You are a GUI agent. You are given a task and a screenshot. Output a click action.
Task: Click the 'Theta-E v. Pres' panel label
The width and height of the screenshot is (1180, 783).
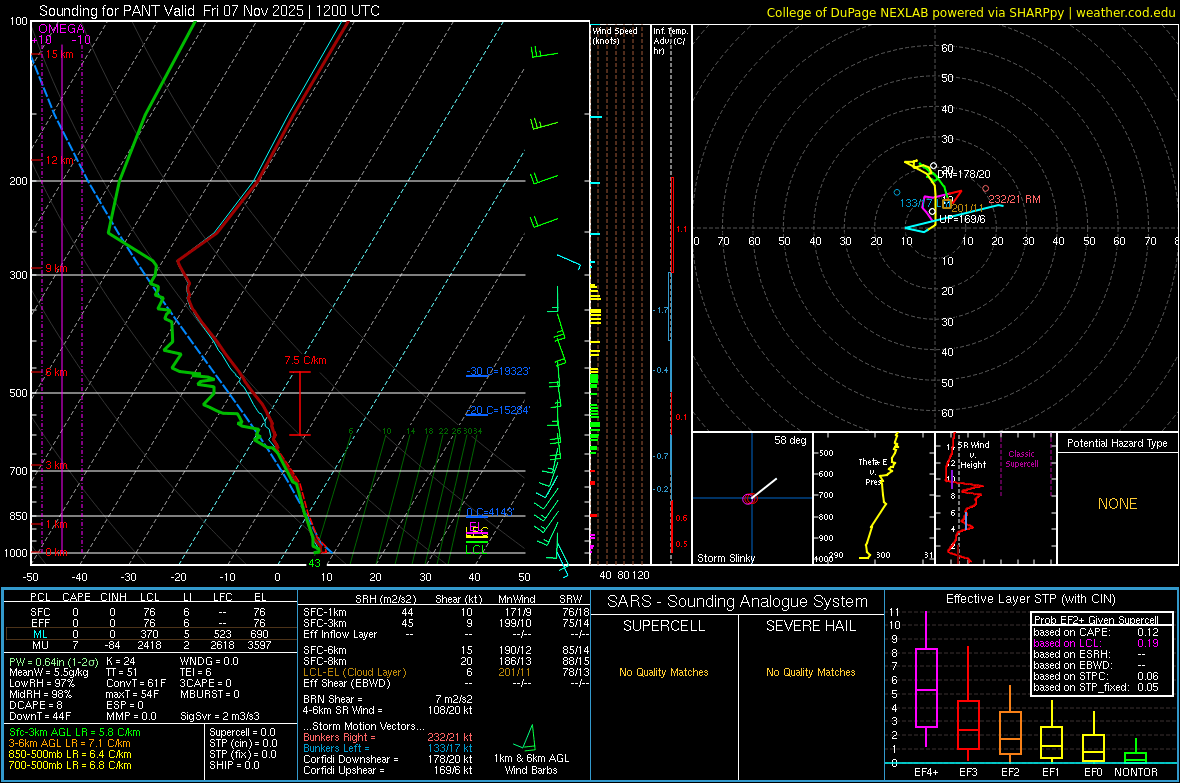(874, 471)
